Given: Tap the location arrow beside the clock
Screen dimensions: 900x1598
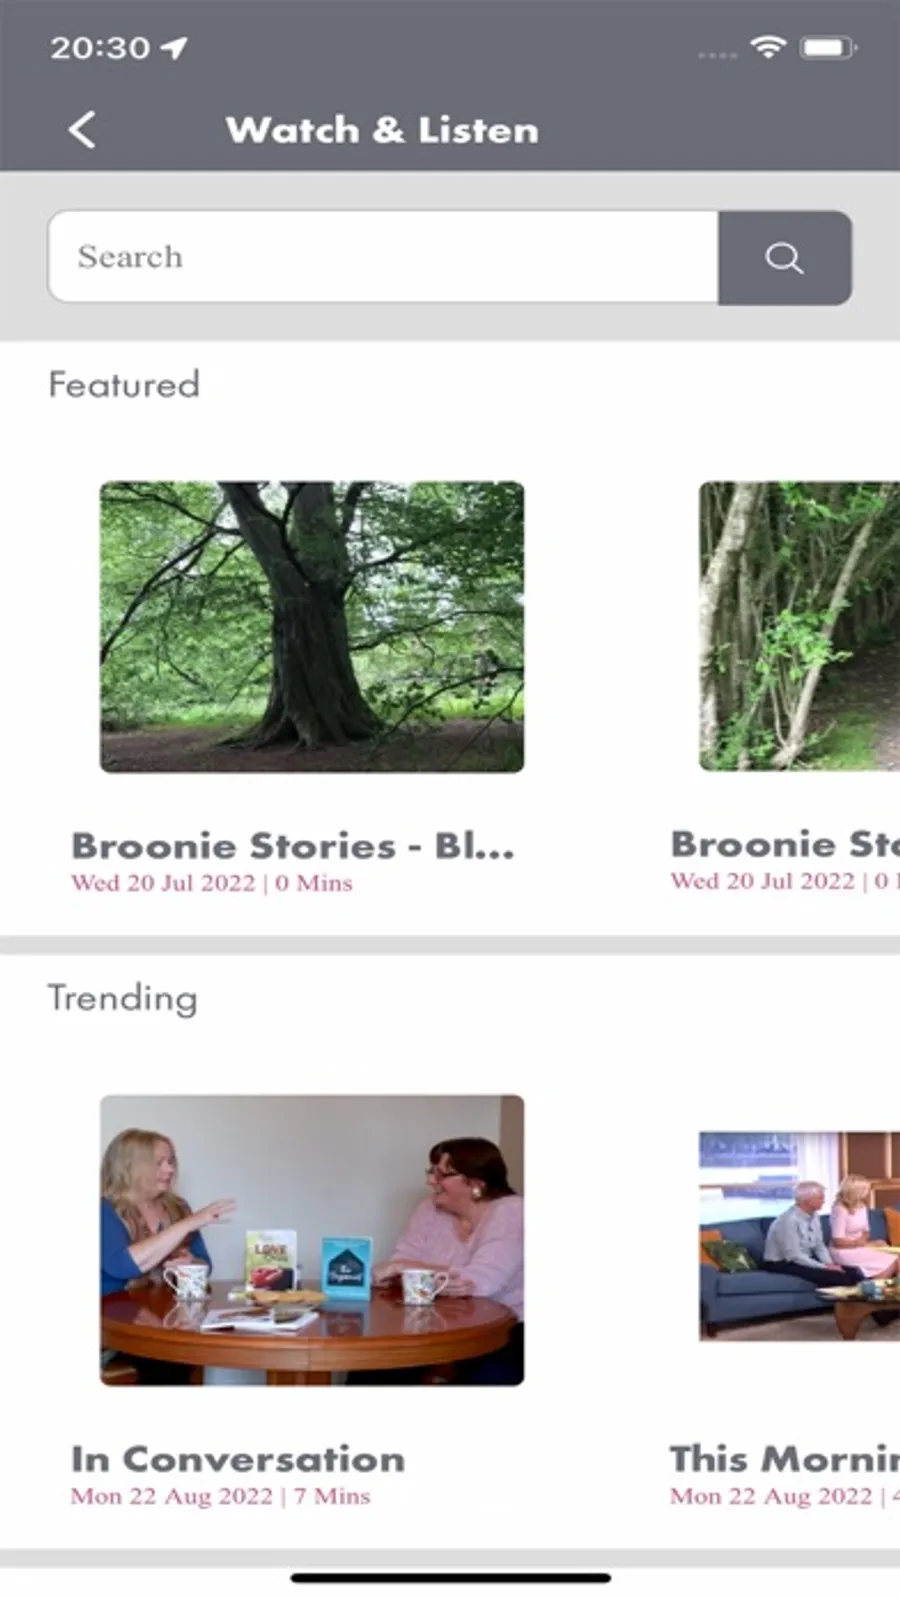Looking at the screenshot, I should pos(174,47).
